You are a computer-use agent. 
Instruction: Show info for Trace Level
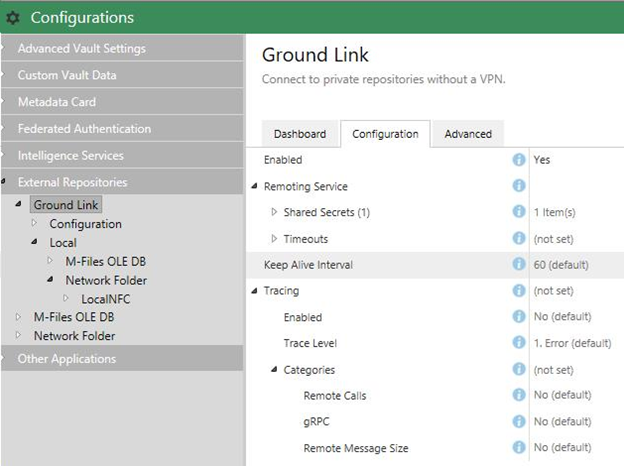point(519,342)
